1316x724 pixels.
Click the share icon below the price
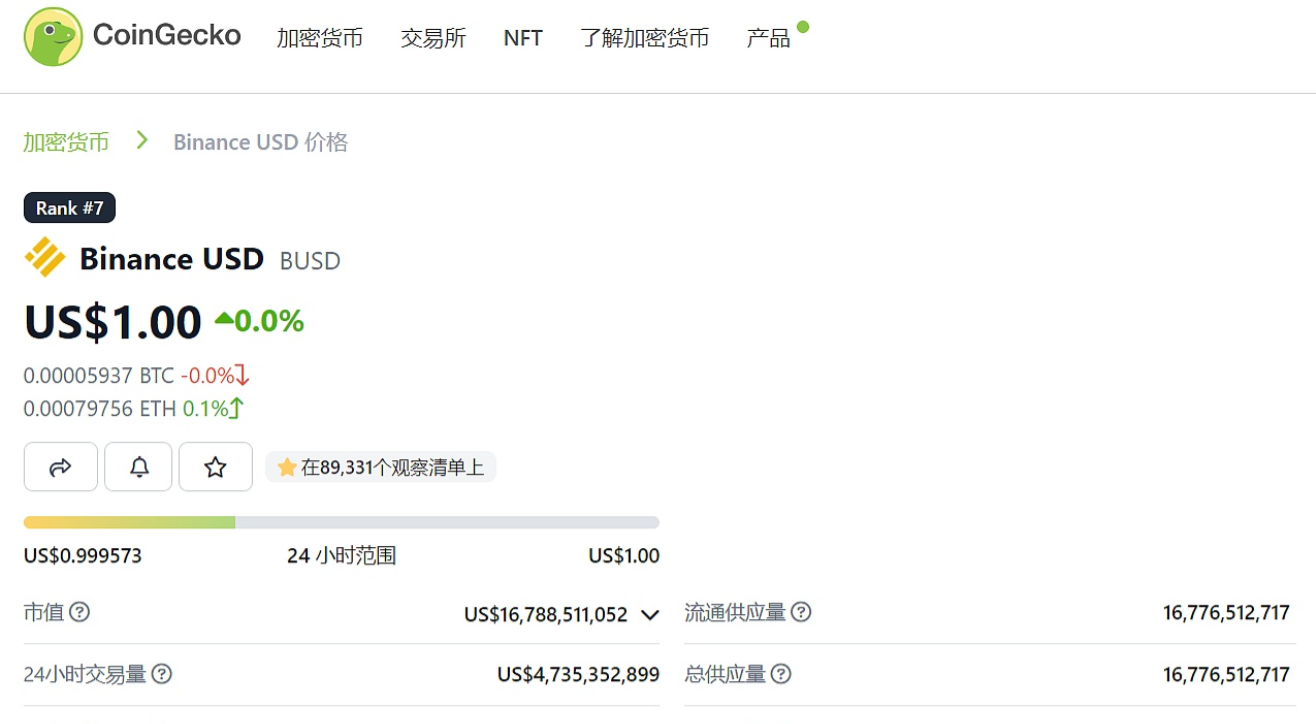[60, 466]
